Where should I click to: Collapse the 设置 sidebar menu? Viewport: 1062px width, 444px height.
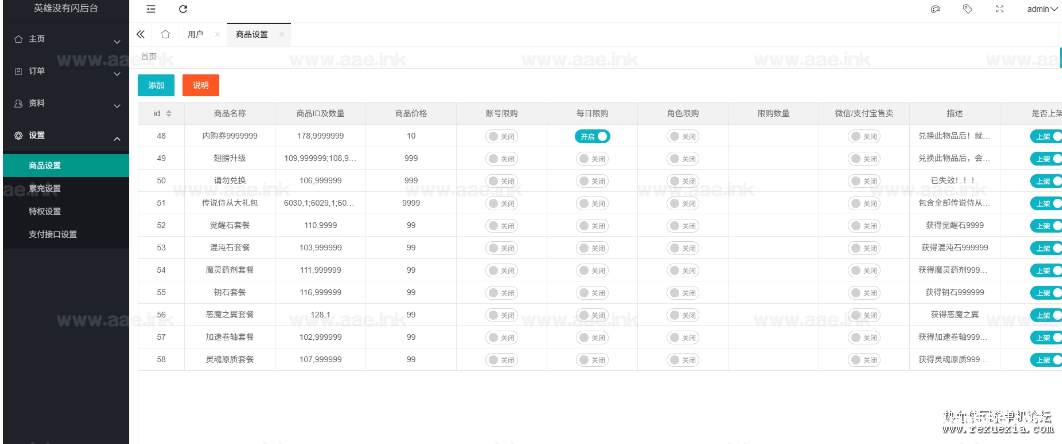64,135
